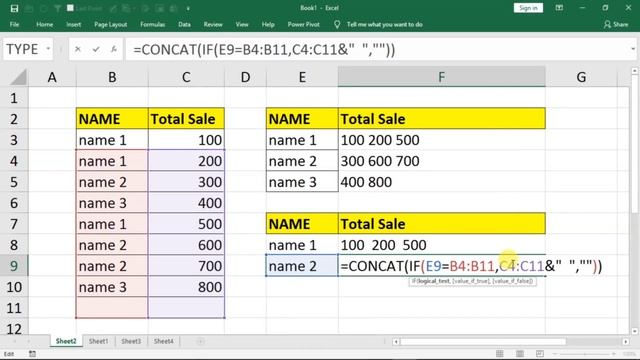640x360 pixels.
Task: Click the macro record icon in the status bar
Action: pos(32,354)
